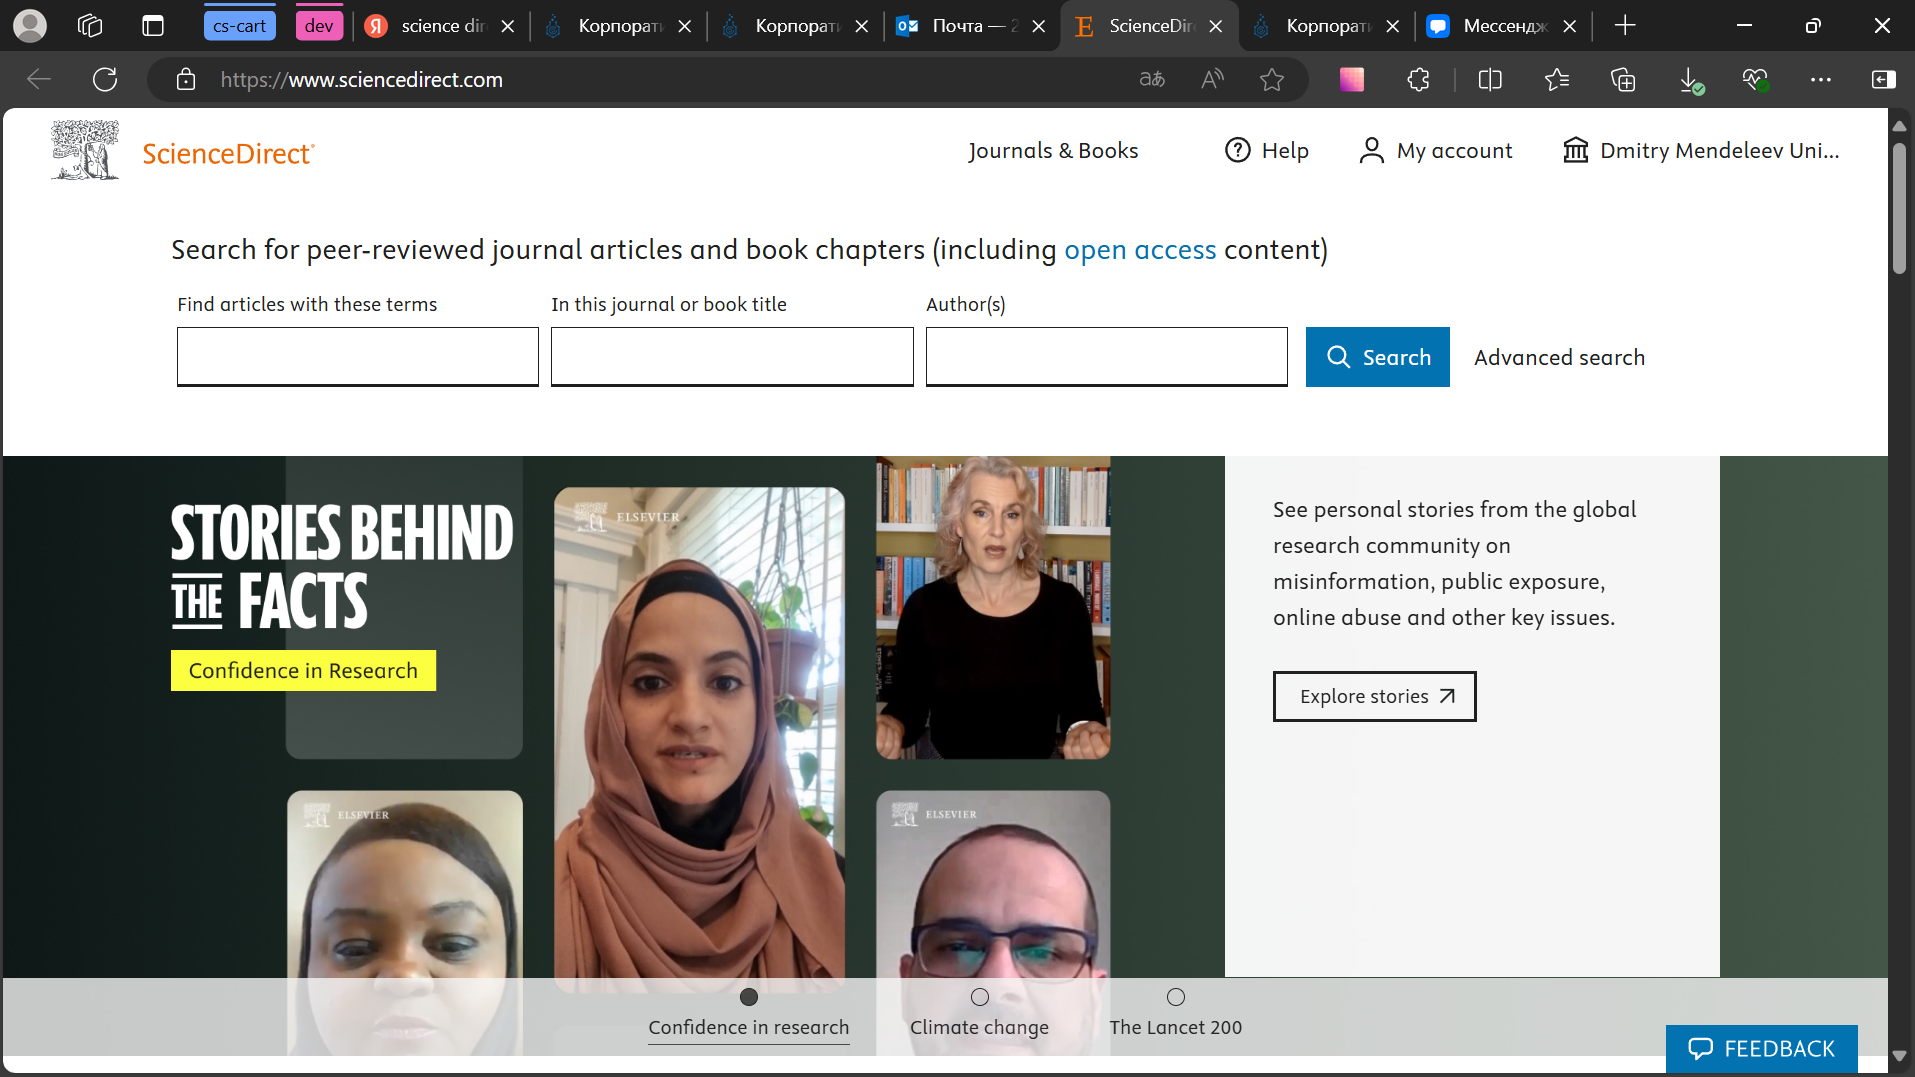Open Settings and more ellipsis menu
1915x1077 pixels.
pyautogui.click(x=1821, y=79)
